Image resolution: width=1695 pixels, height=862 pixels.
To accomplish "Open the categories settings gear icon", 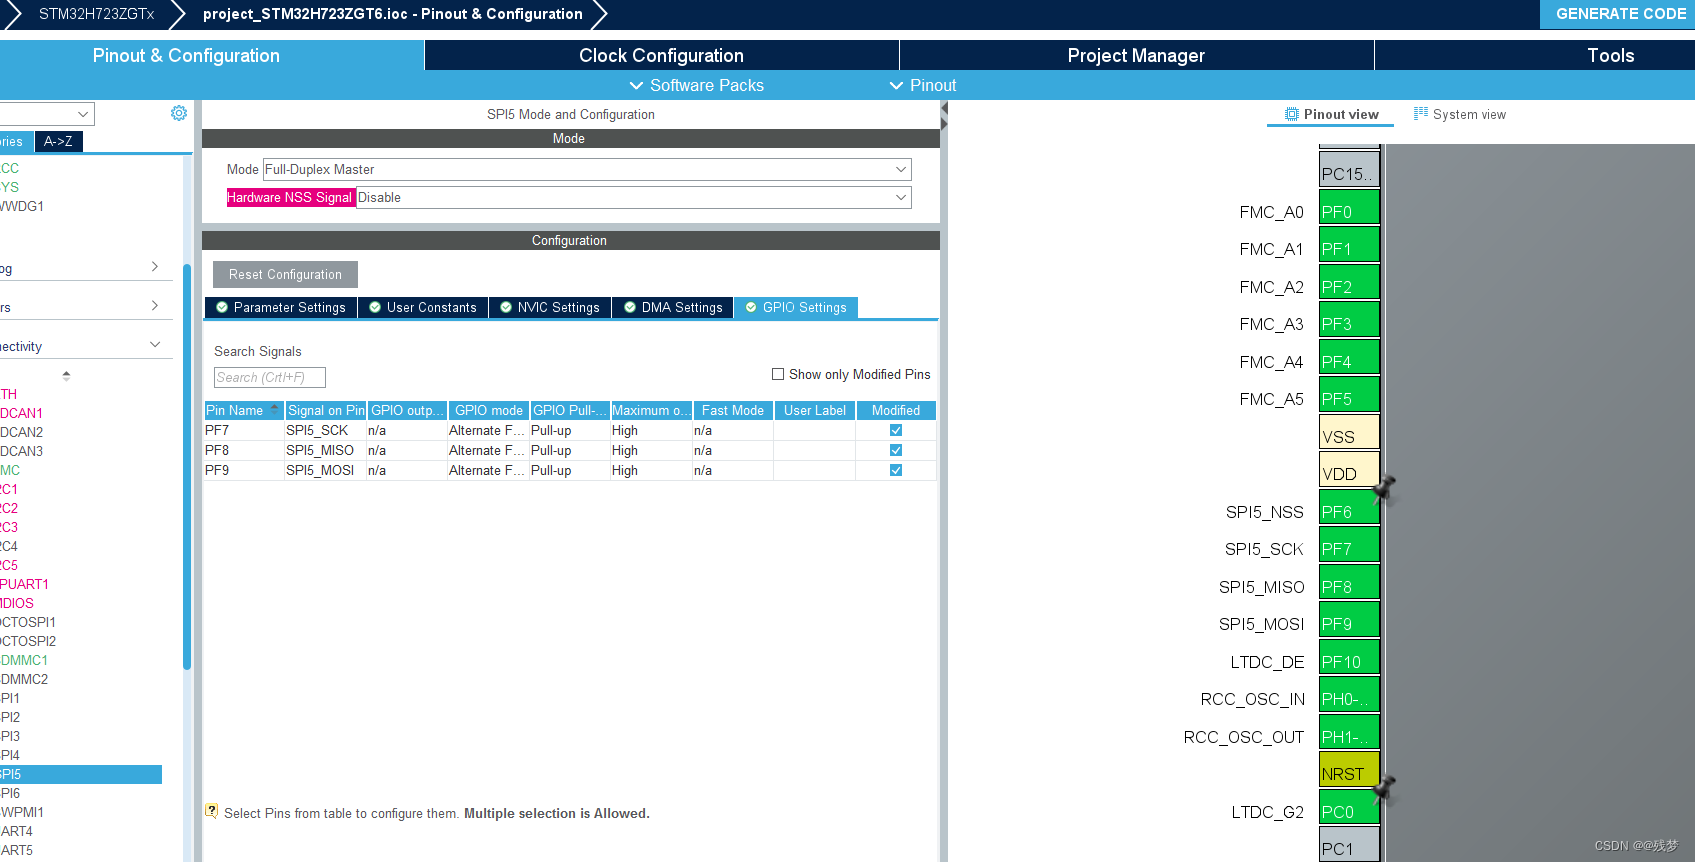I will click(179, 113).
